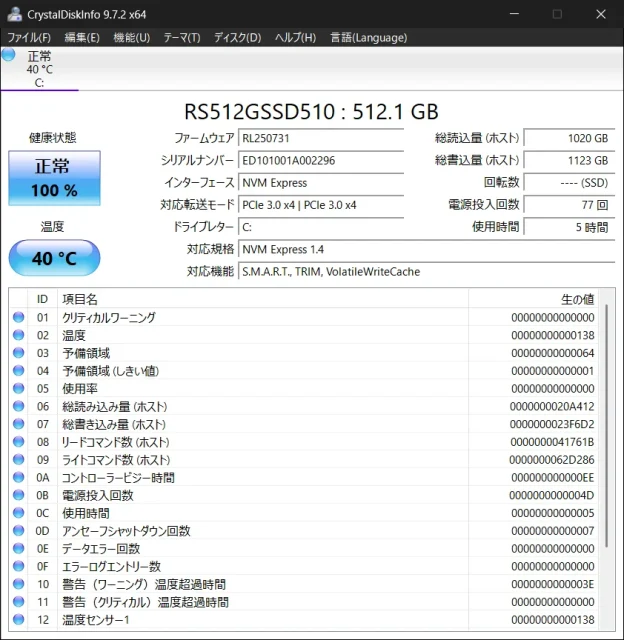Open the 言語(Language) menu
The image size is (624, 640).
coord(368,37)
